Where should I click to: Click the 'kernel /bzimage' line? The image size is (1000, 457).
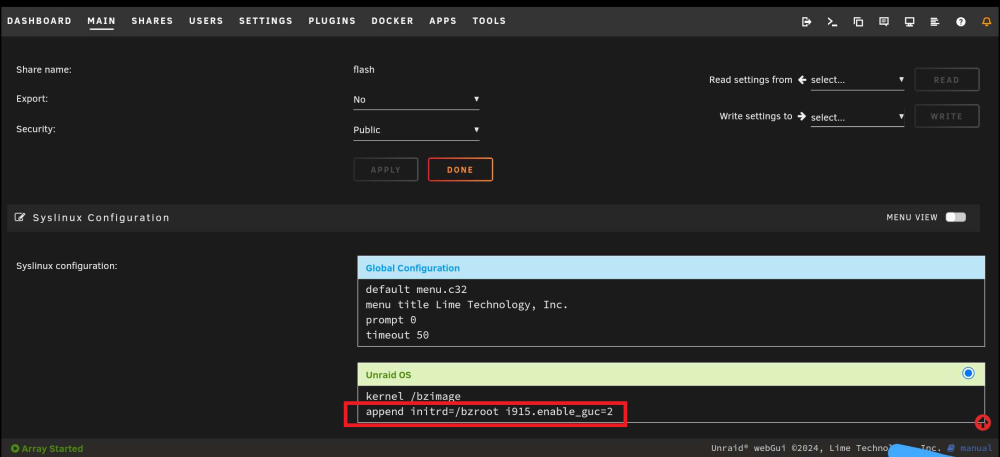[413, 396]
